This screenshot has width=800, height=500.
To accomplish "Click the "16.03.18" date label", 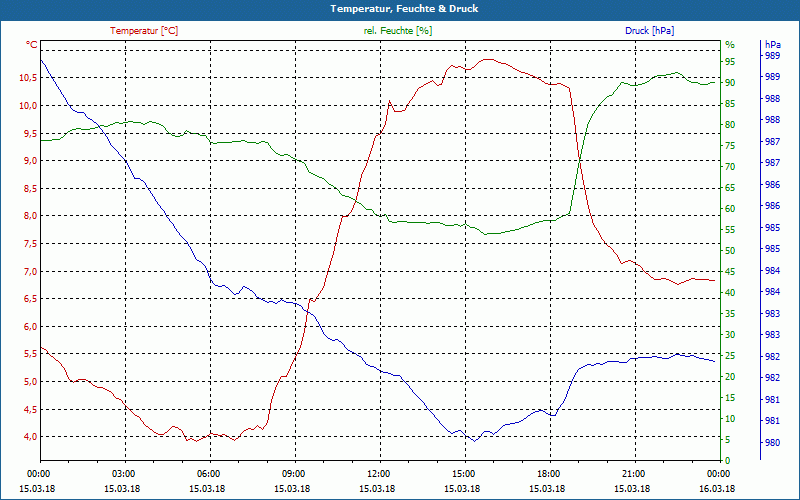I will [x=717, y=488].
